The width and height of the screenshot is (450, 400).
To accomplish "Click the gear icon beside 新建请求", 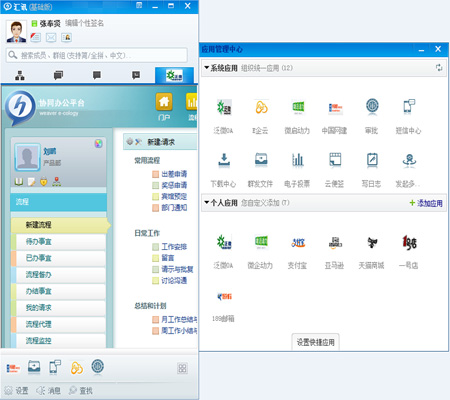I will tap(130, 142).
